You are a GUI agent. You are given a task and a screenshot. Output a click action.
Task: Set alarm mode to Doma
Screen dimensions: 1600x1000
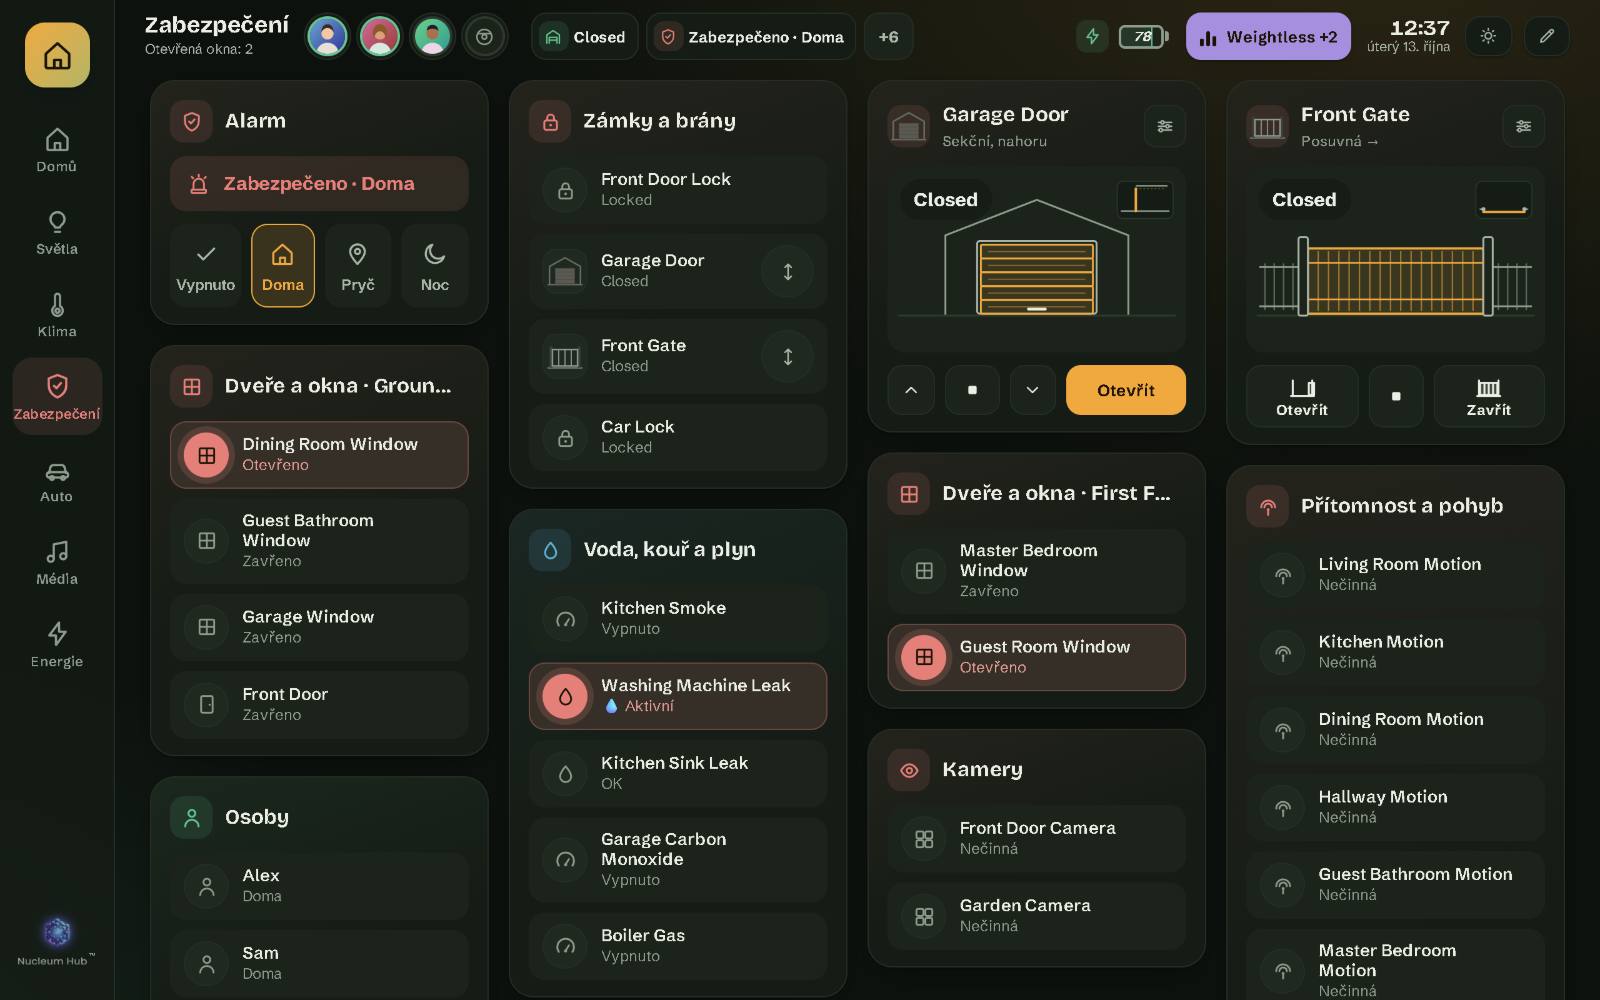click(283, 265)
